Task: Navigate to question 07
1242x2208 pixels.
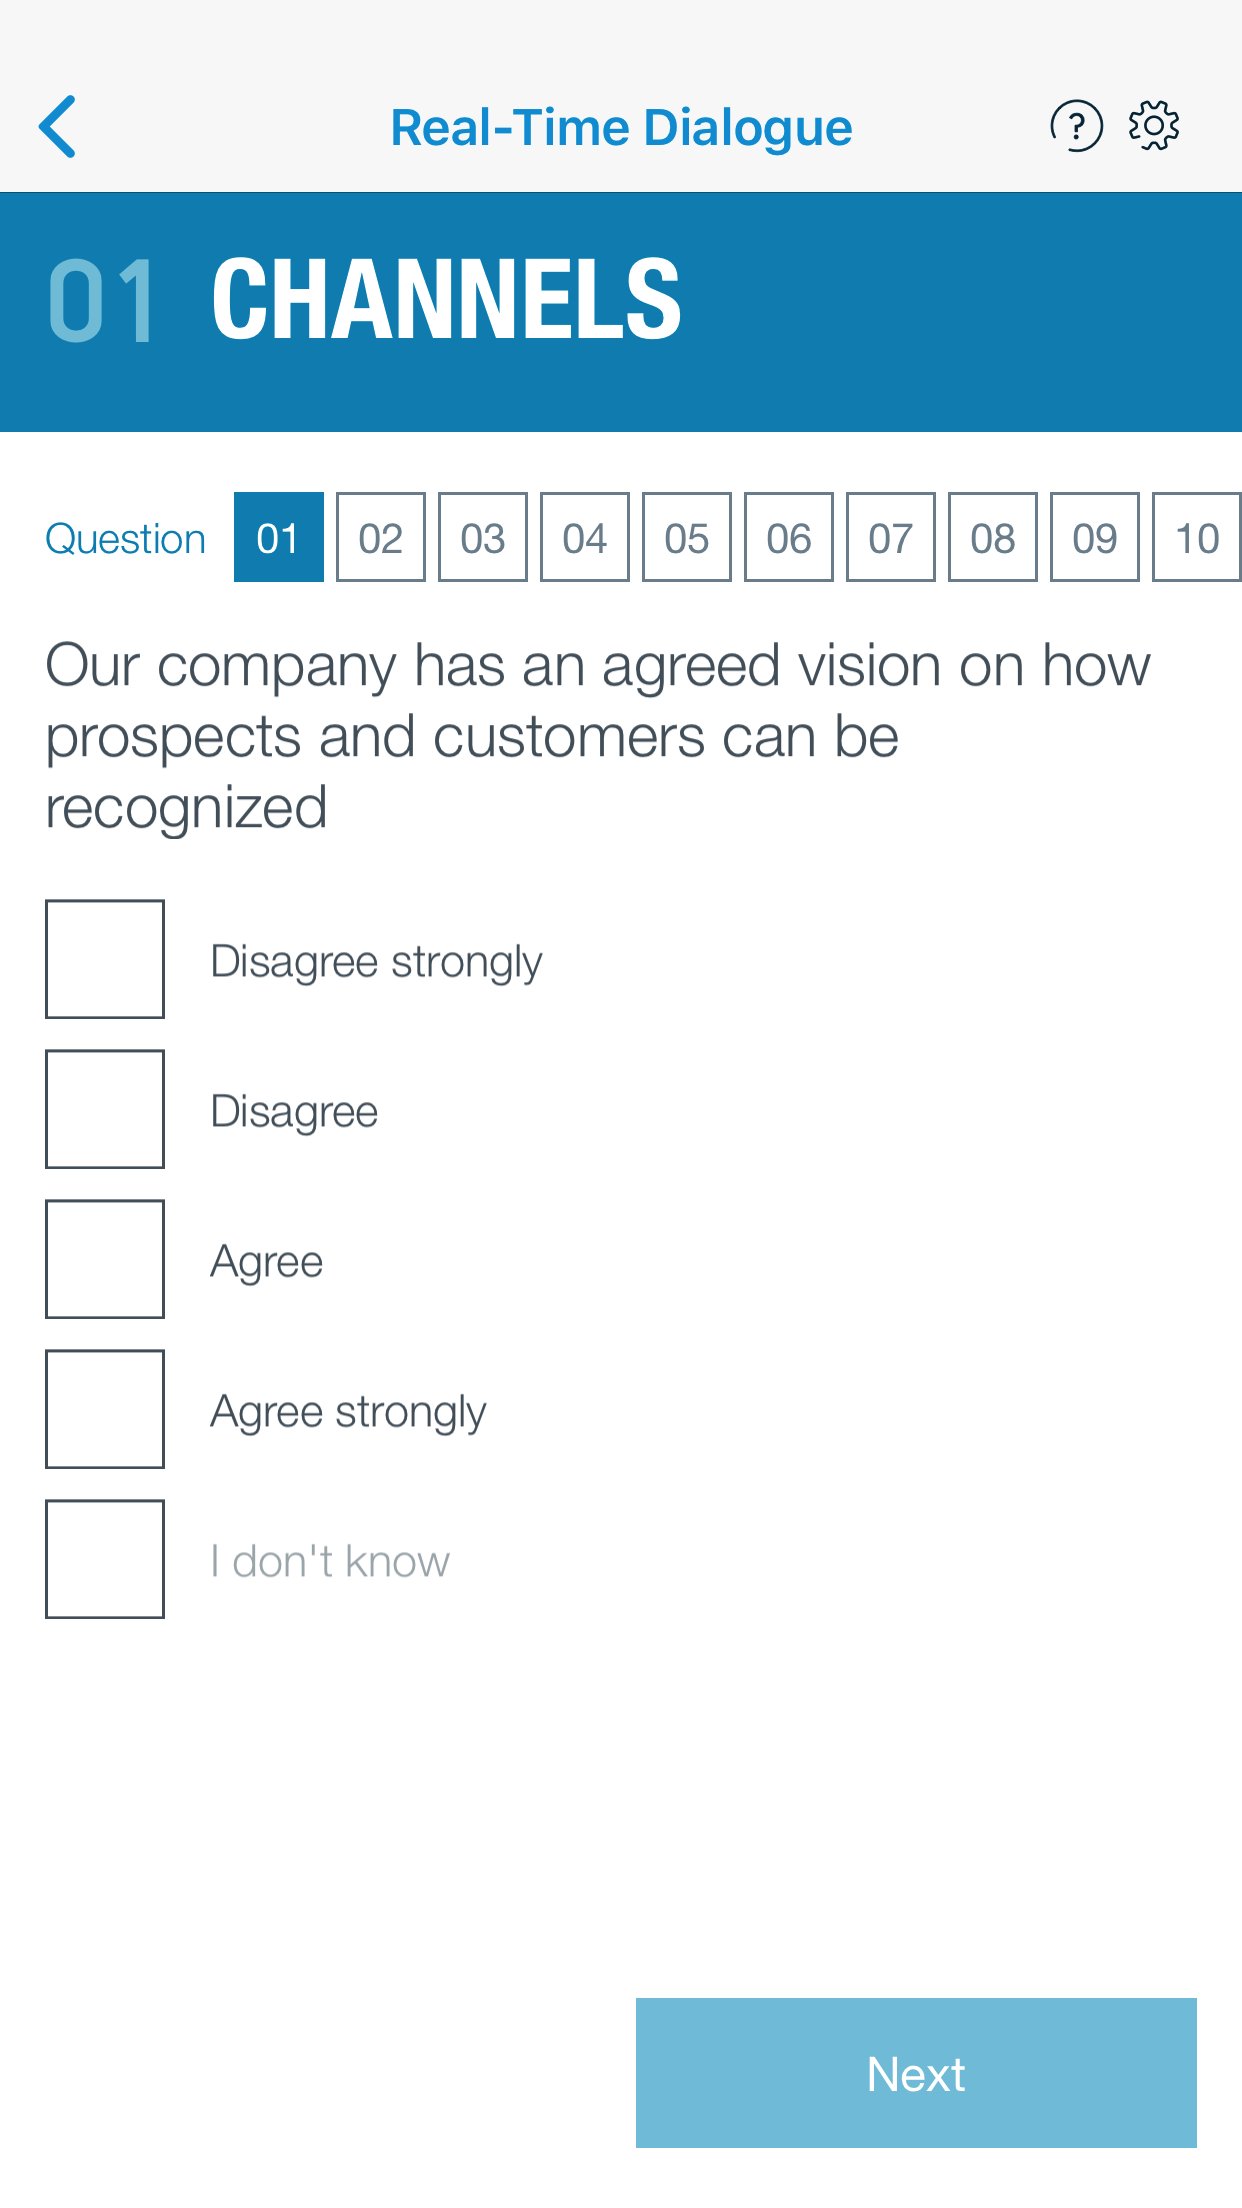Action: [891, 537]
